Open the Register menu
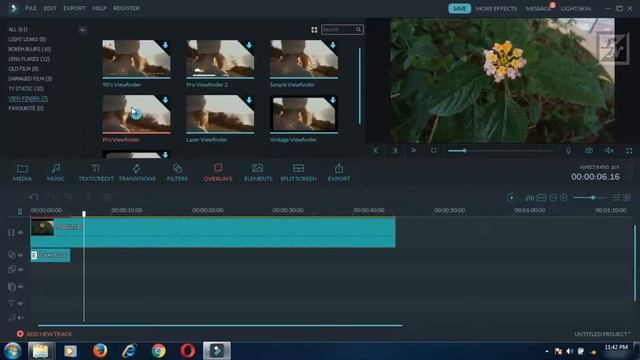The height and width of the screenshot is (360, 640). [127, 8]
